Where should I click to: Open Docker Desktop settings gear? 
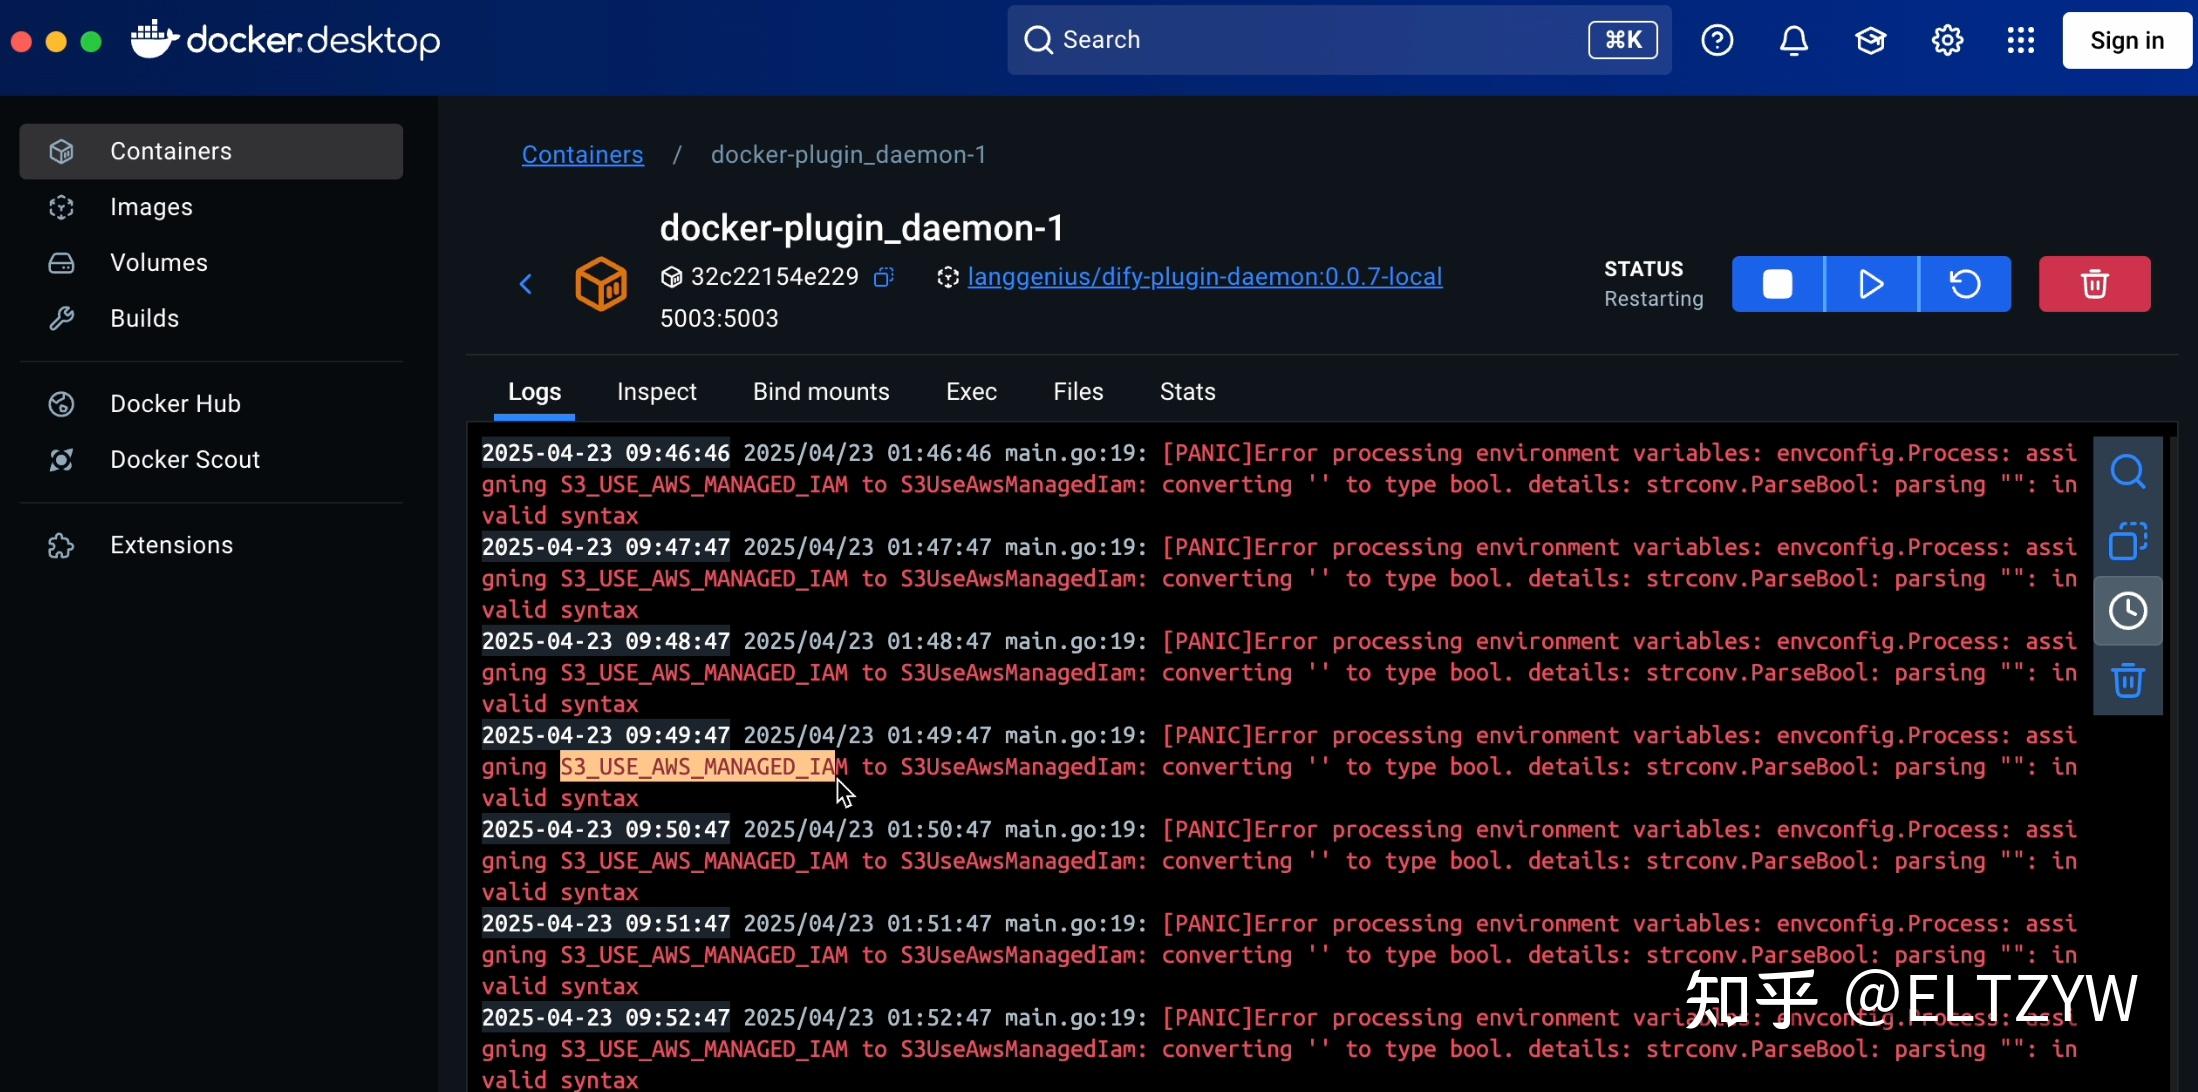(1946, 40)
